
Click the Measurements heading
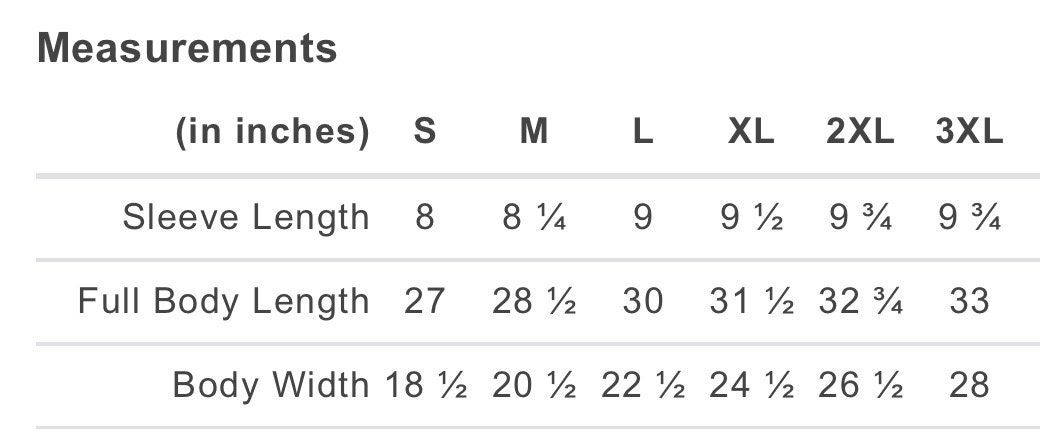click(x=187, y=48)
